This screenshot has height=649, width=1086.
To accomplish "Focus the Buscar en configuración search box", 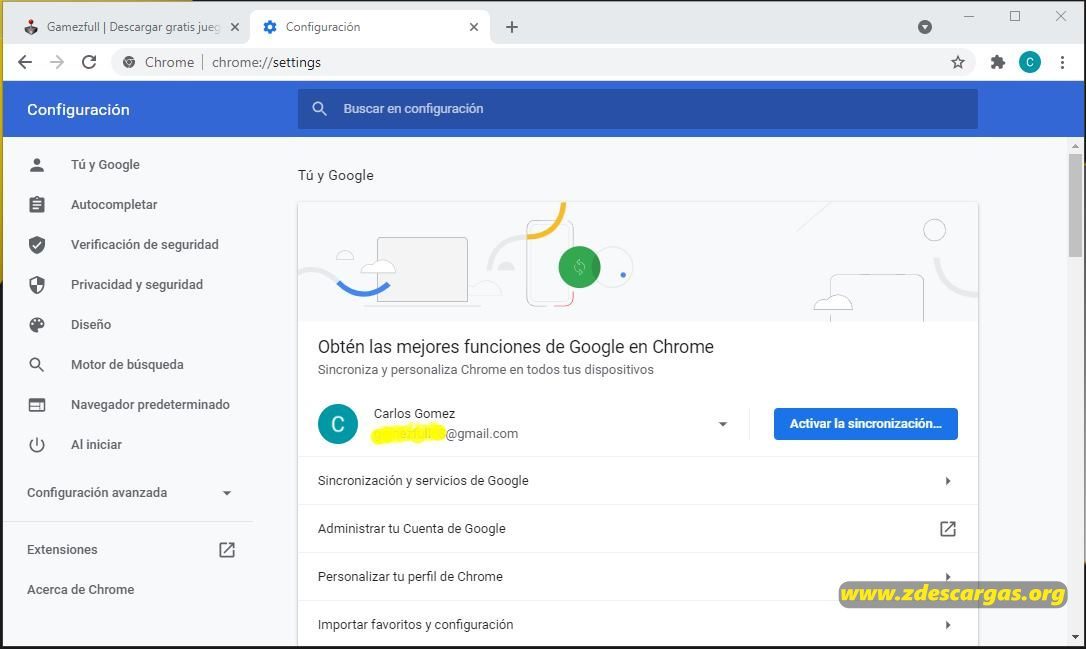I will [x=637, y=109].
